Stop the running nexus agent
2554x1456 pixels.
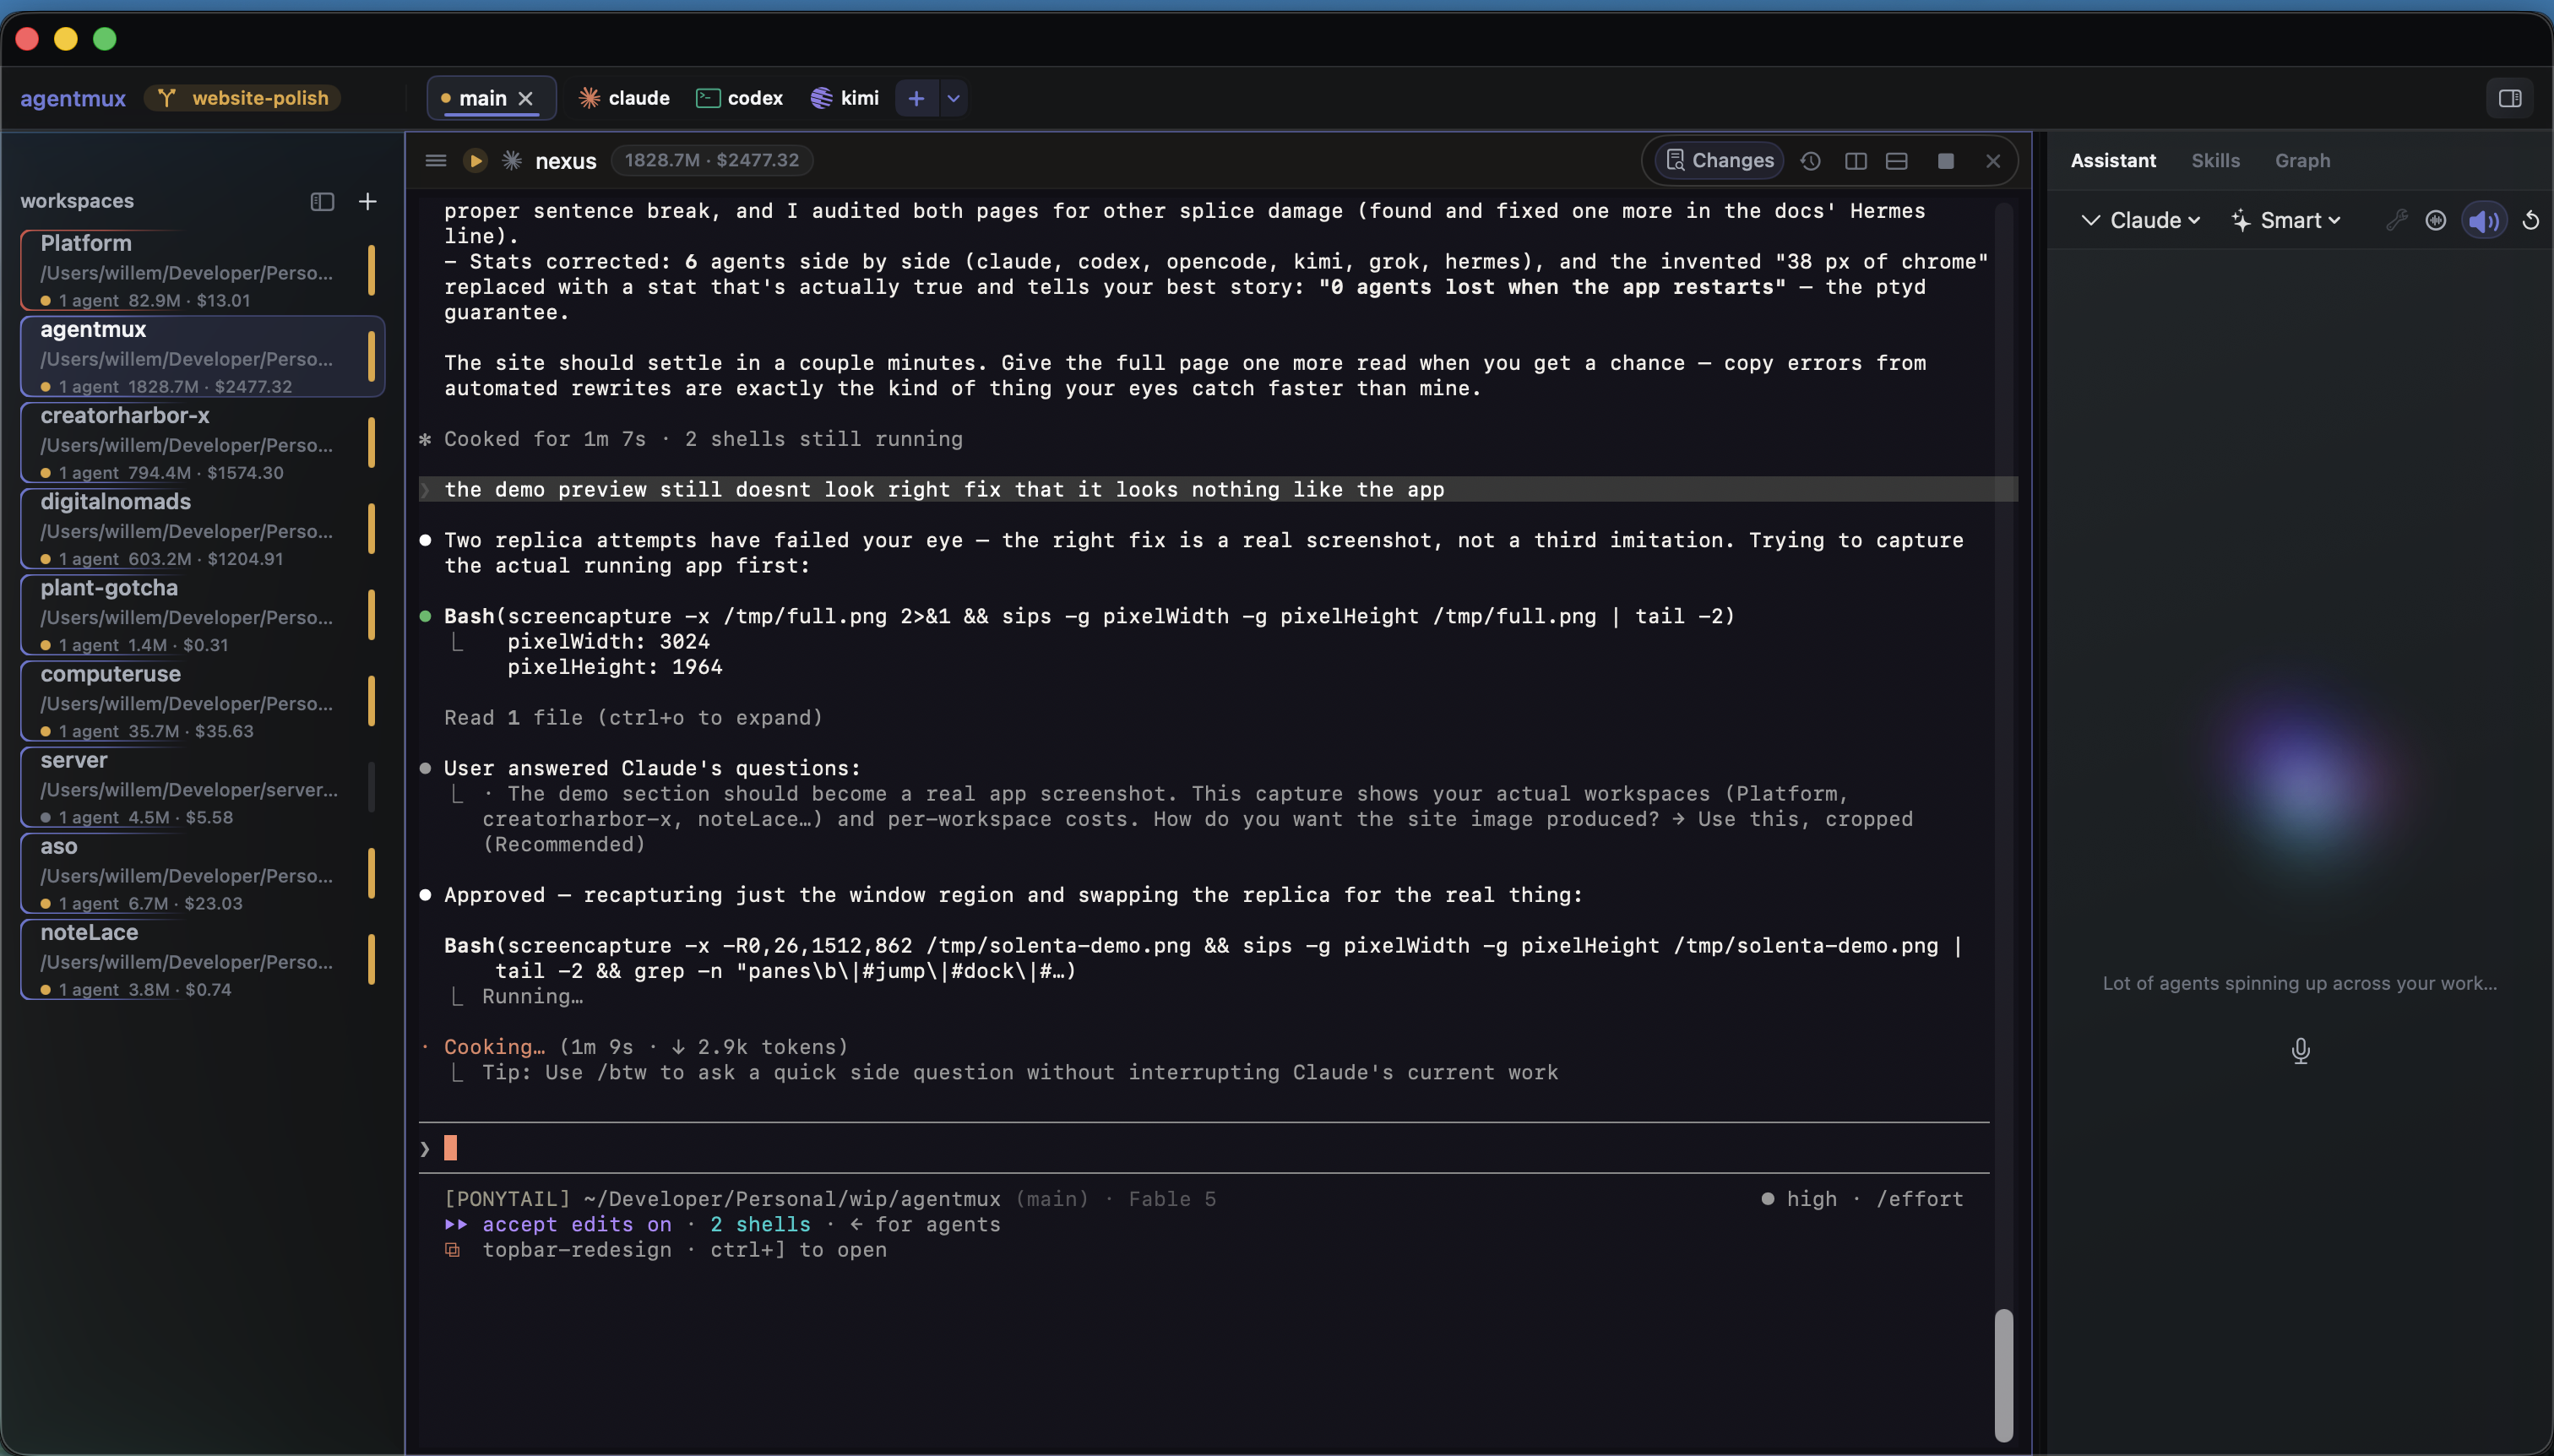coord(1946,161)
